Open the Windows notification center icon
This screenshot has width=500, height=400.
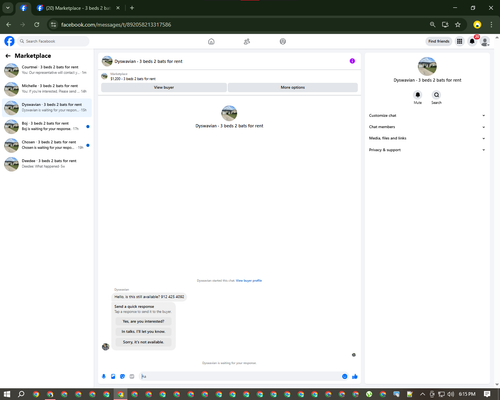[x=487, y=394]
